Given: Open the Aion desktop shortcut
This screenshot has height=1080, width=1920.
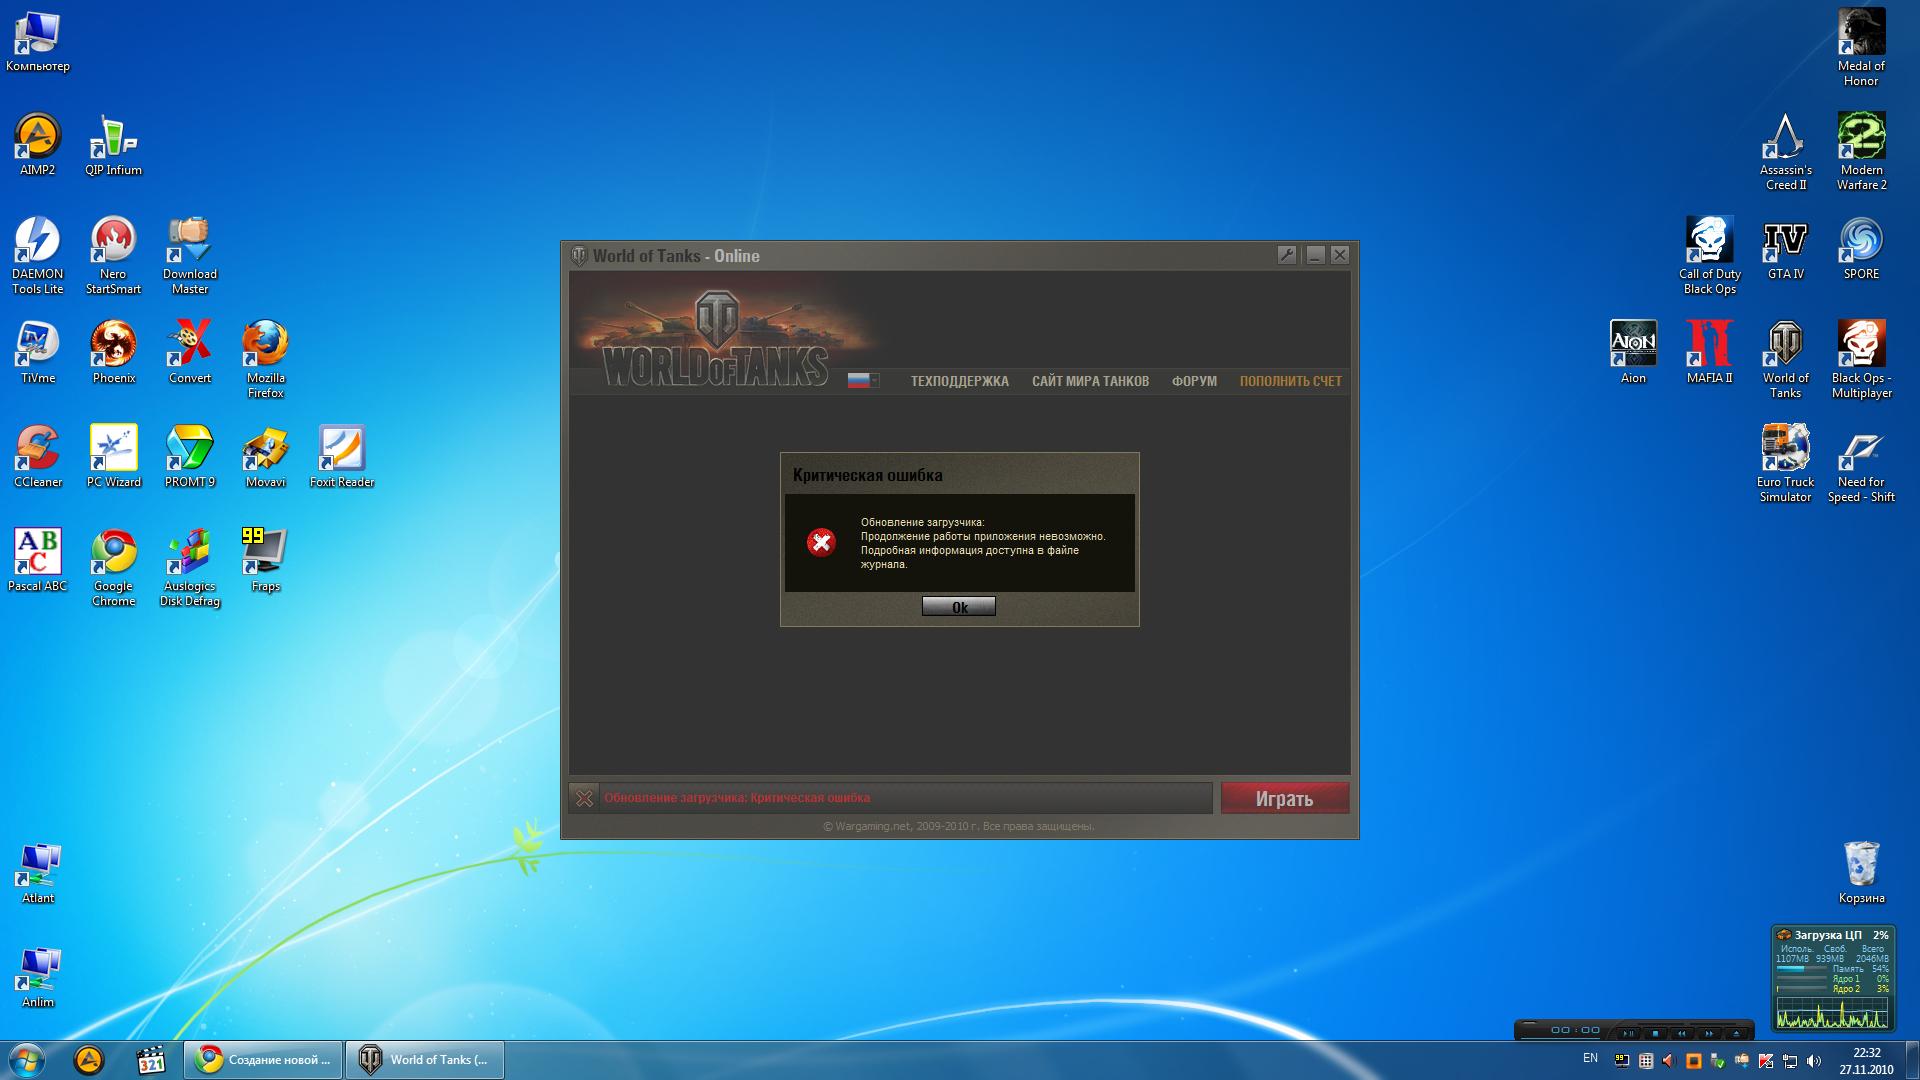Looking at the screenshot, I should coord(1633,353).
